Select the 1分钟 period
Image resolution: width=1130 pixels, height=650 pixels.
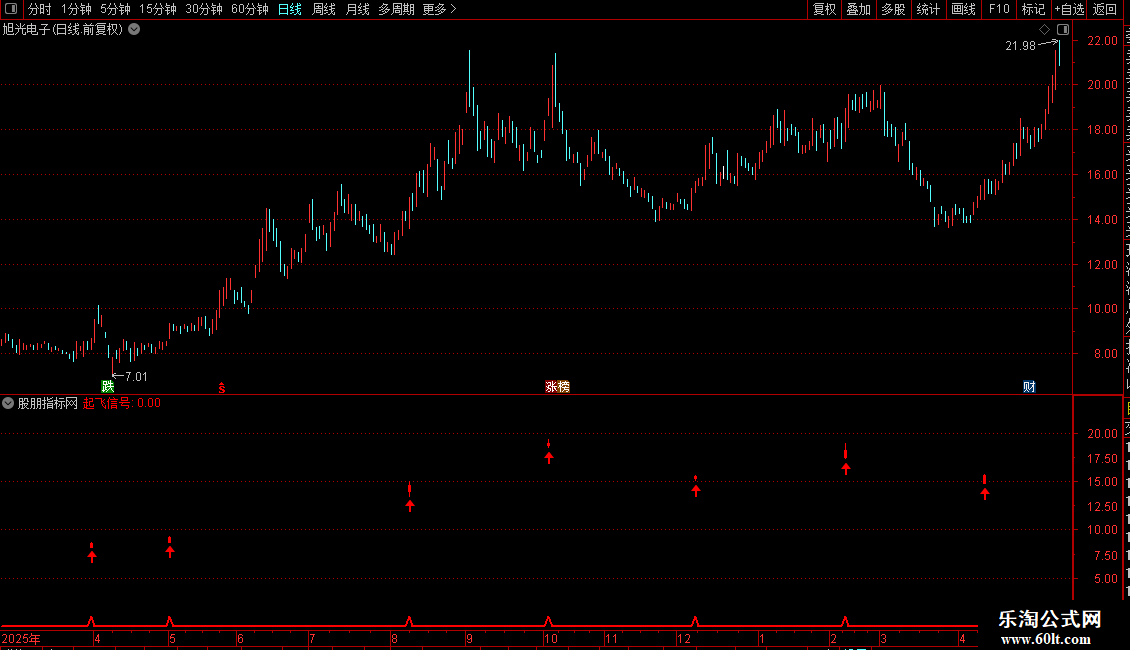click(76, 9)
